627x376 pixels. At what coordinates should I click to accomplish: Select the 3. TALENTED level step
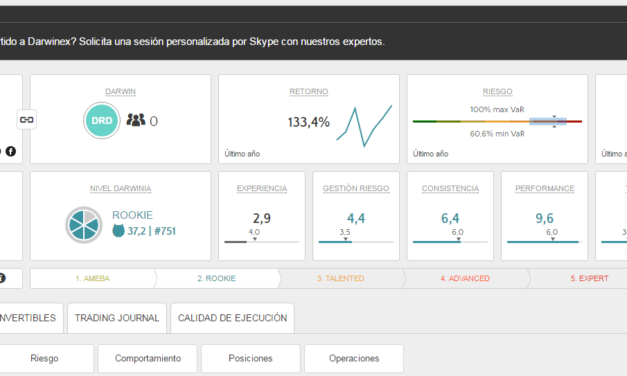point(341,278)
